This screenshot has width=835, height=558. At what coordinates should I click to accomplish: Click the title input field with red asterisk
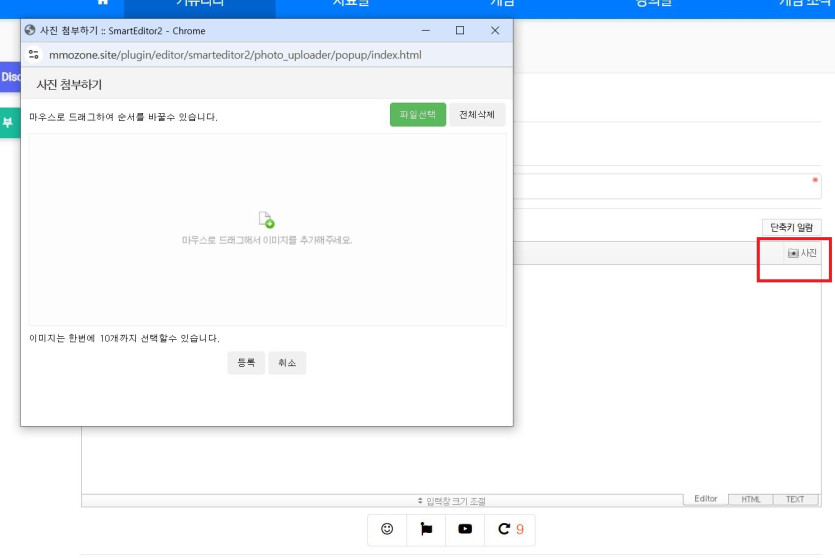(665, 186)
